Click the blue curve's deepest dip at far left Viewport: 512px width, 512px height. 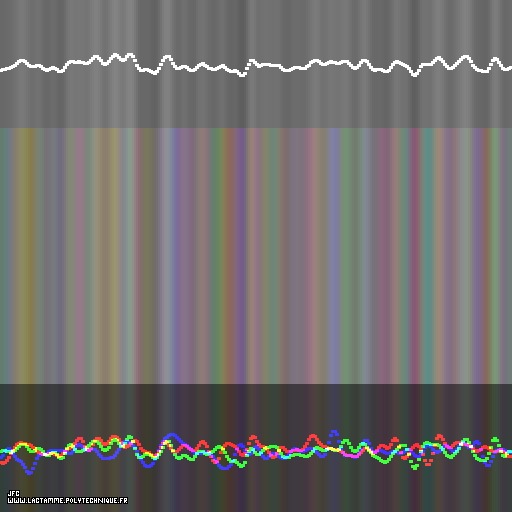[29, 471]
